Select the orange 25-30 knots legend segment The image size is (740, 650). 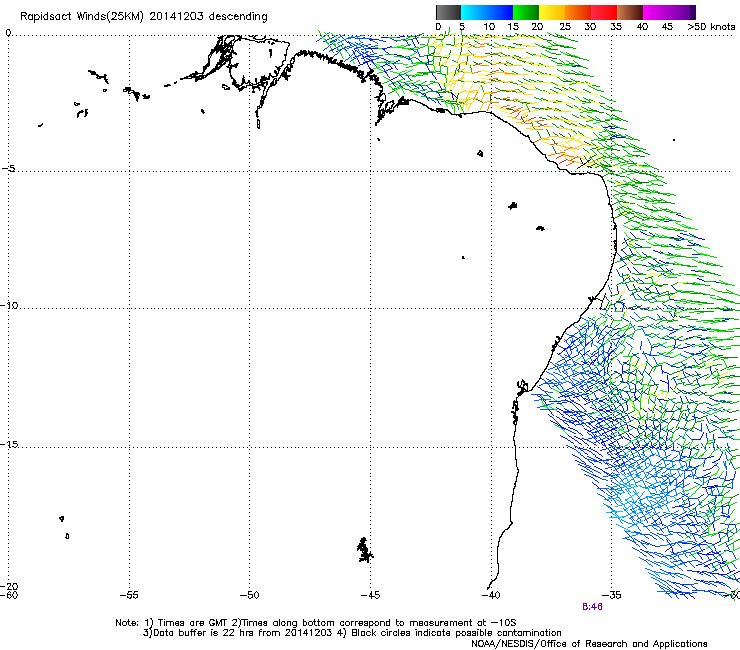578,12
